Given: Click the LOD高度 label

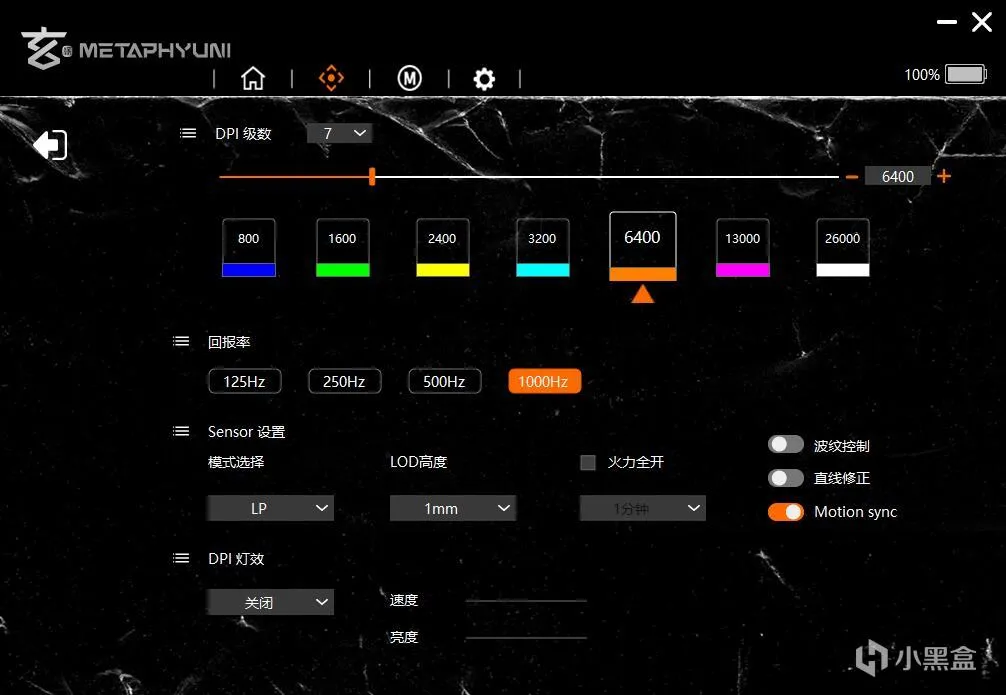Looking at the screenshot, I should (x=418, y=461).
